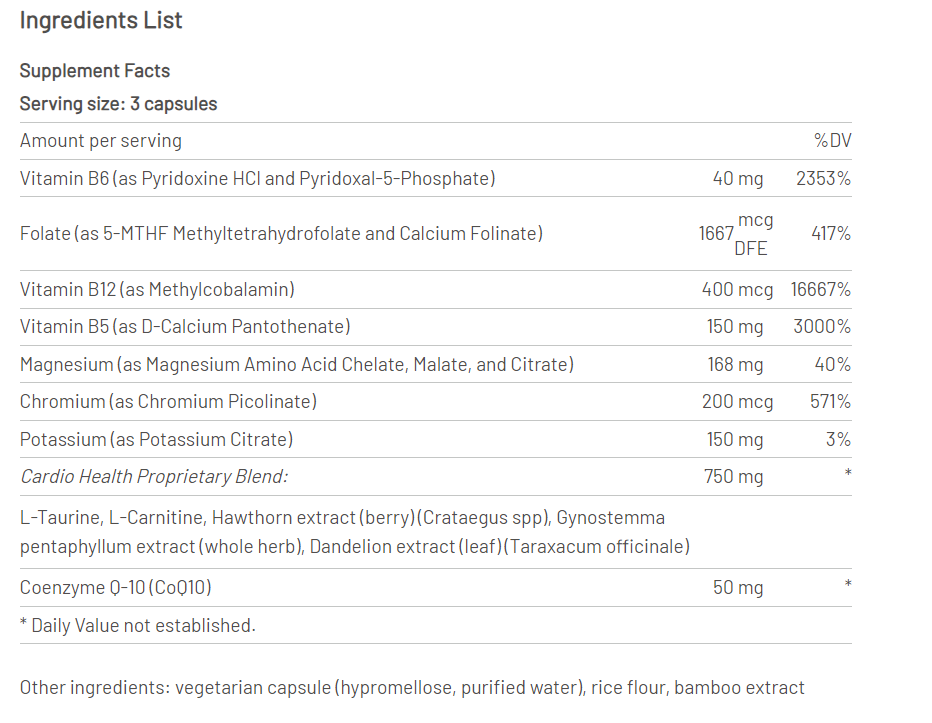
Task: Click the Amount per serving header
Action: coord(101,141)
